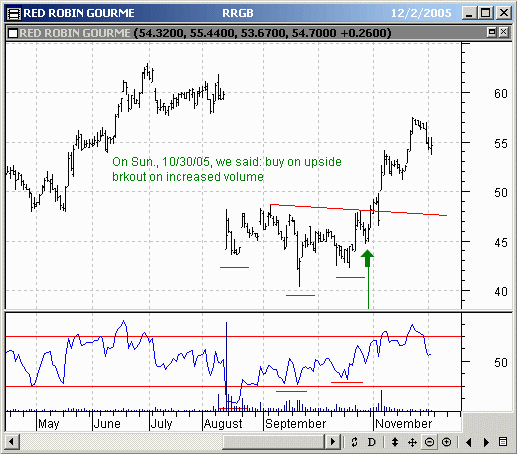Maximize the inner RED ROBIN GOURME chart pane
The image size is (517, 454).
coord(491,32)
